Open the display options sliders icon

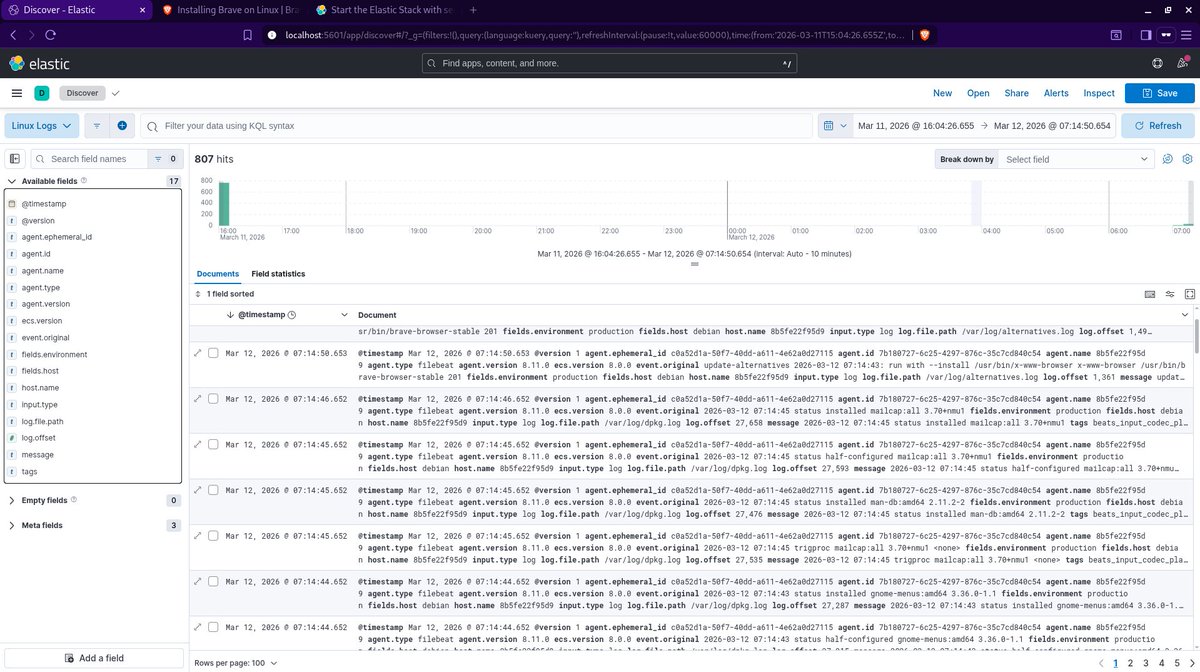click(x=1169, y=294)
